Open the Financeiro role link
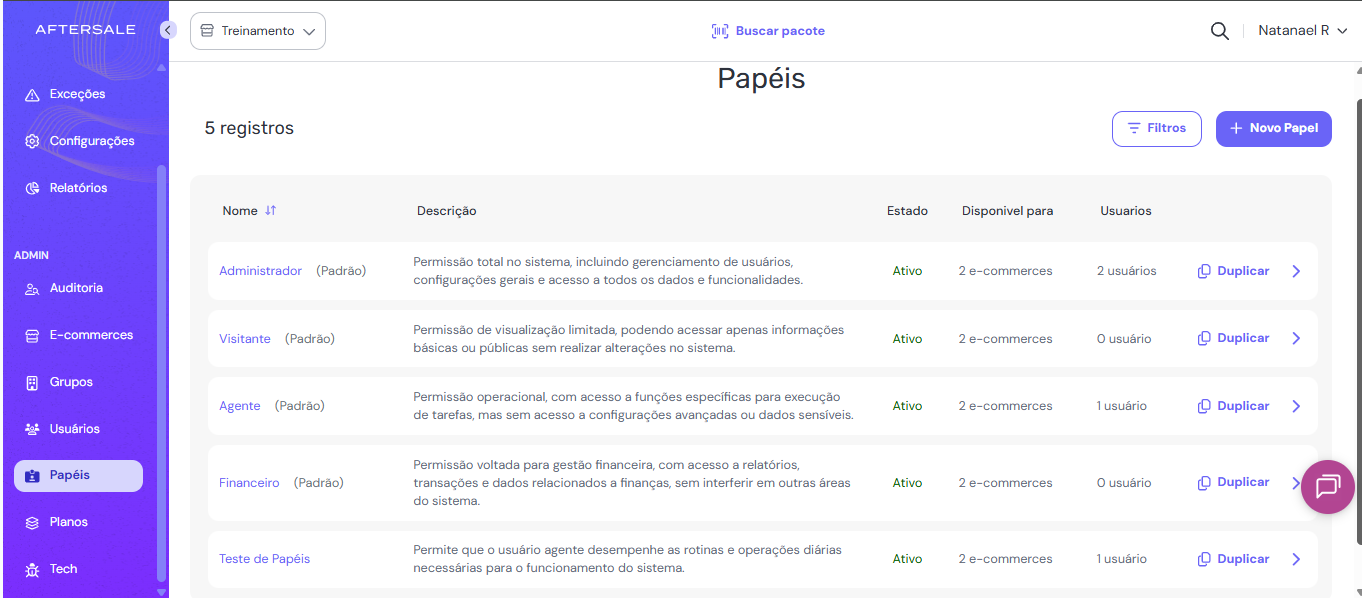 [249, 483]
